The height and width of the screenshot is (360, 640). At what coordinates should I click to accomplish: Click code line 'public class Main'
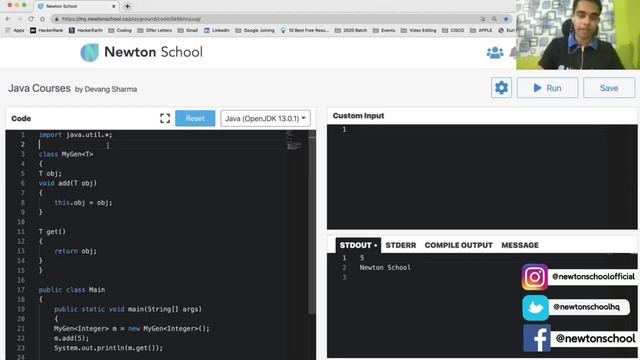click(x=71, y=290)
